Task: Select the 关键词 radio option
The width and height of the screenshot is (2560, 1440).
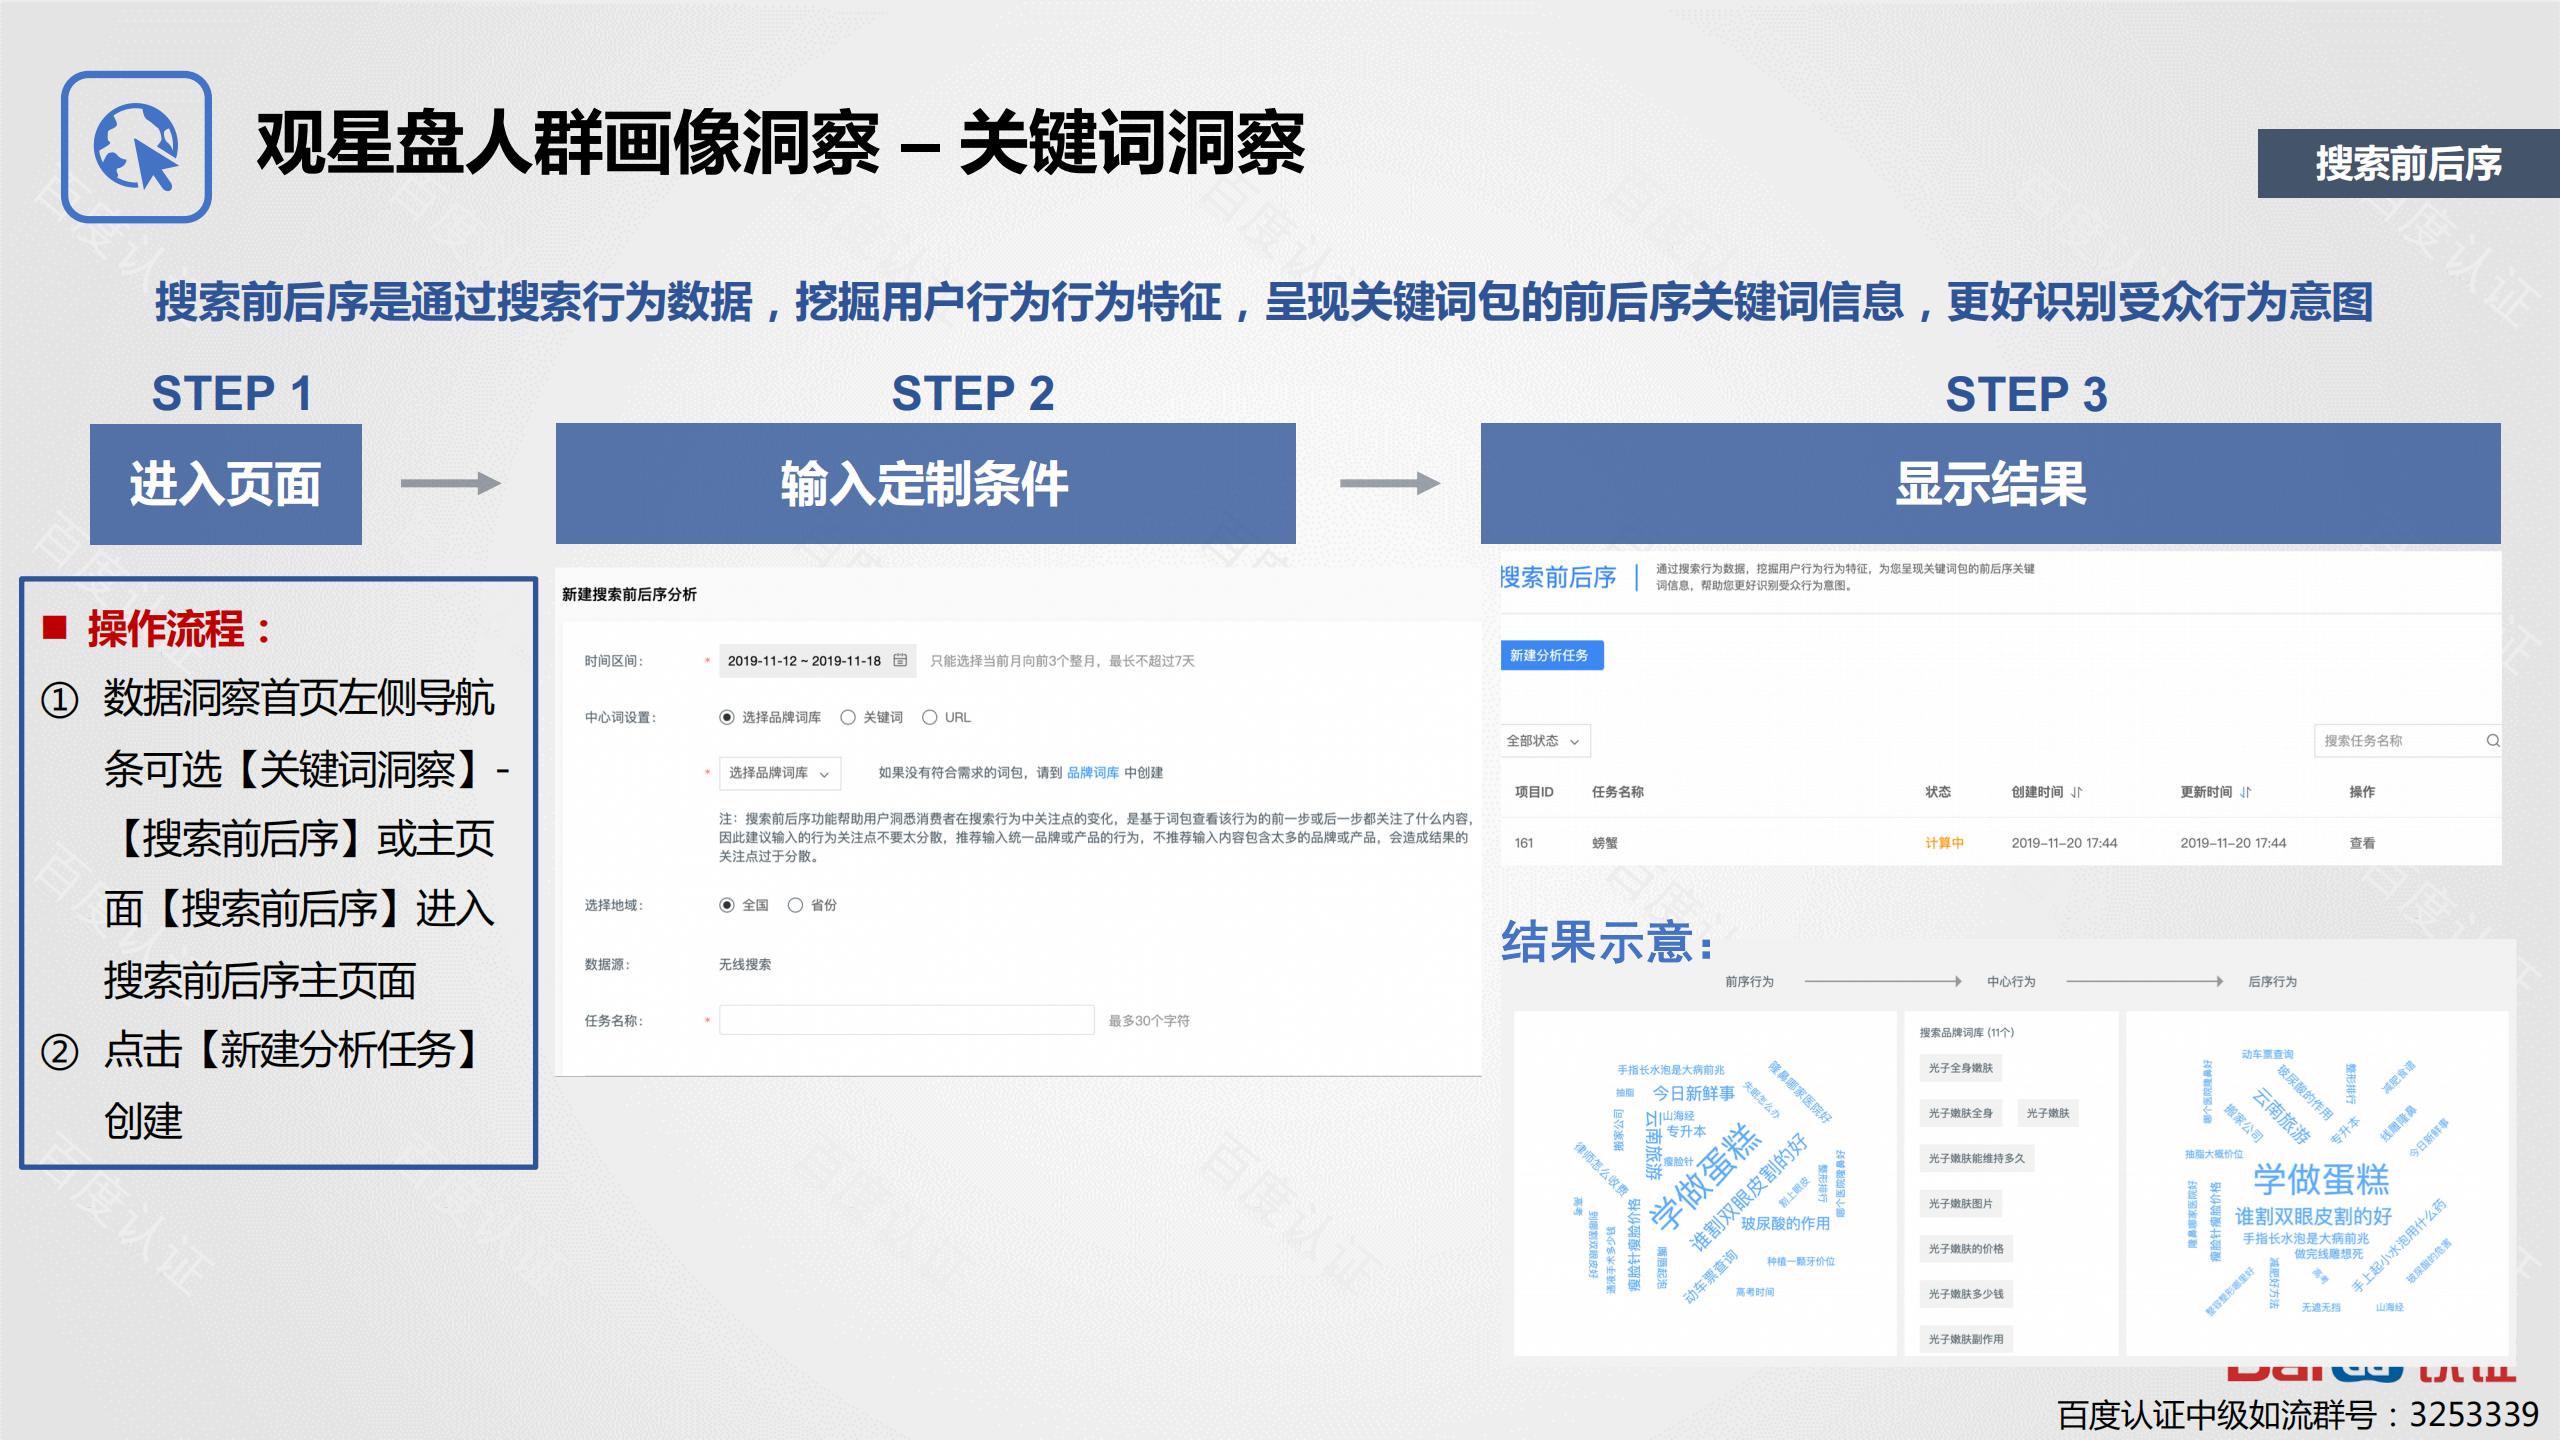Action: pos(848,717)
